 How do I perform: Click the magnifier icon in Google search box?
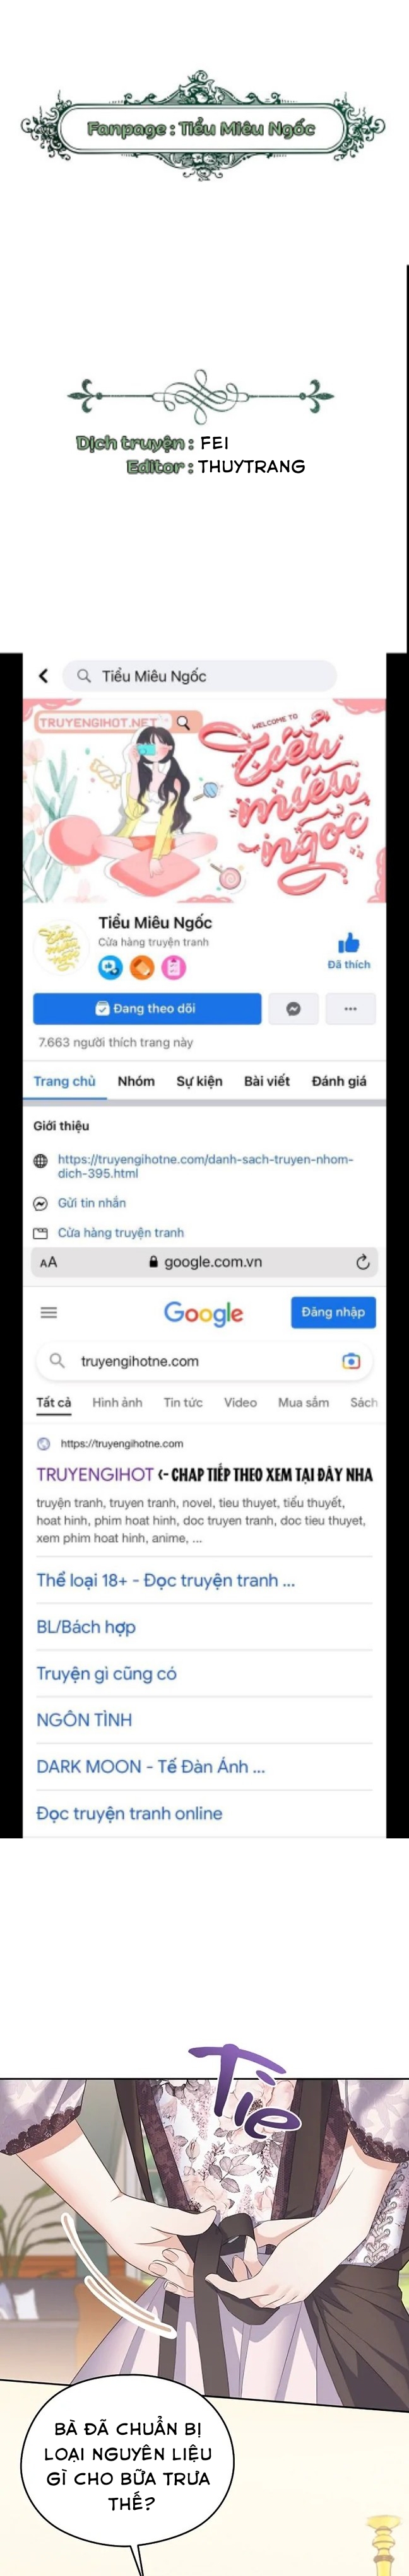coord(57,1361)
